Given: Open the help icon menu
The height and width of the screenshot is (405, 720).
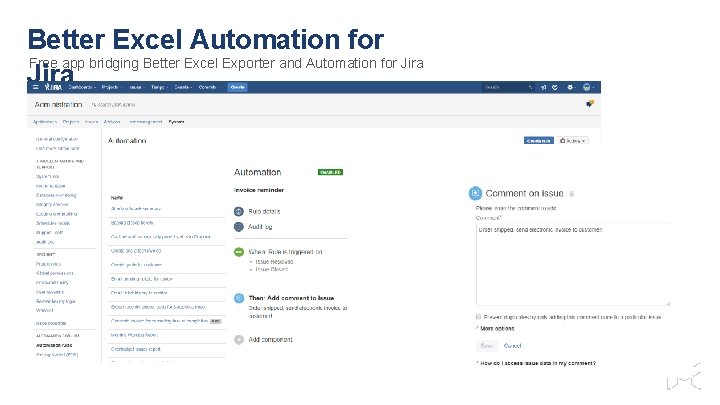Looking at the screenshot, I should (555, 87).
